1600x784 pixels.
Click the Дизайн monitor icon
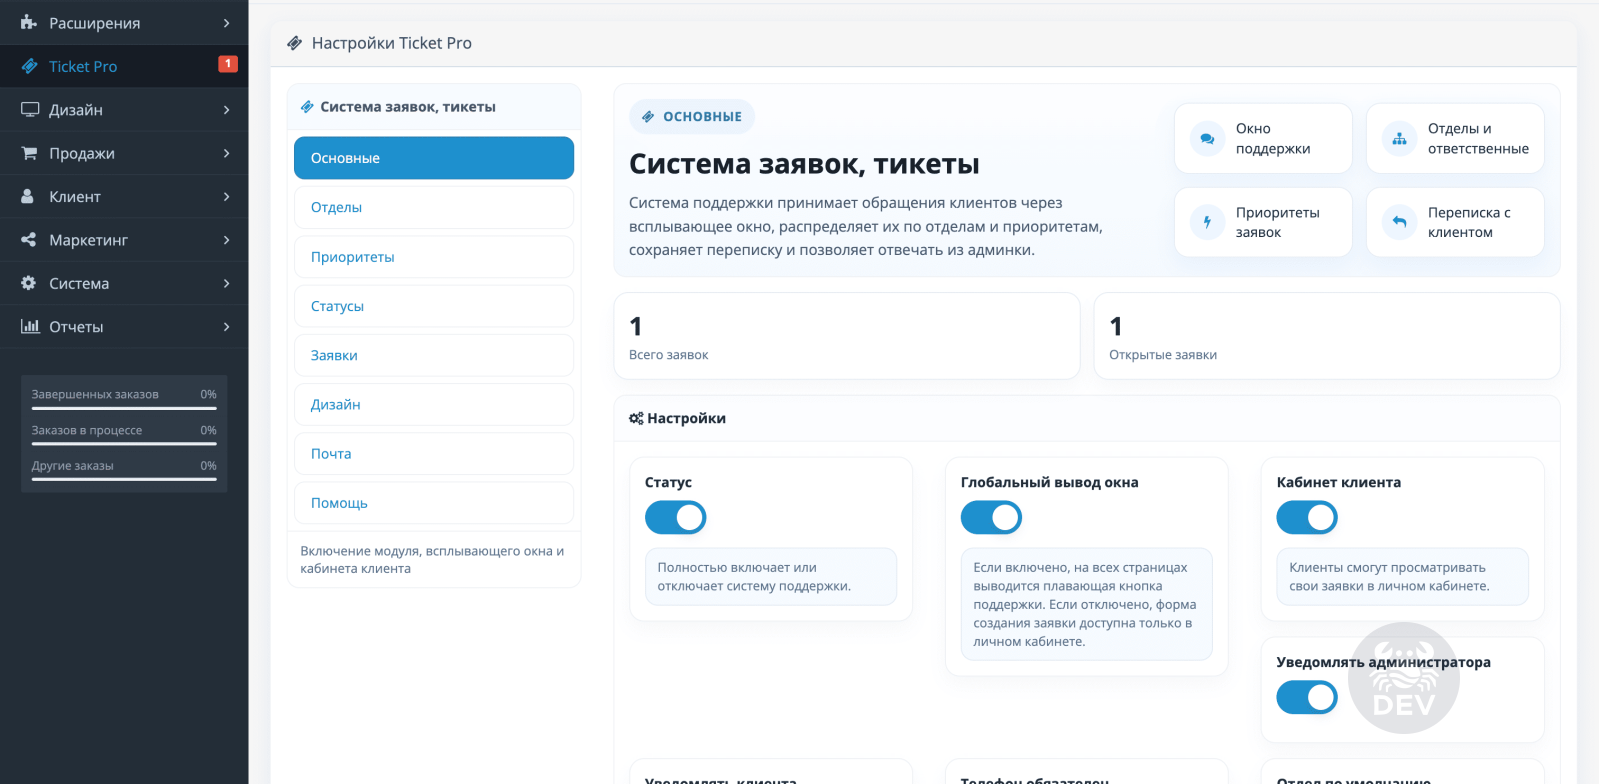pyautogui.click(x=30, y=109)
